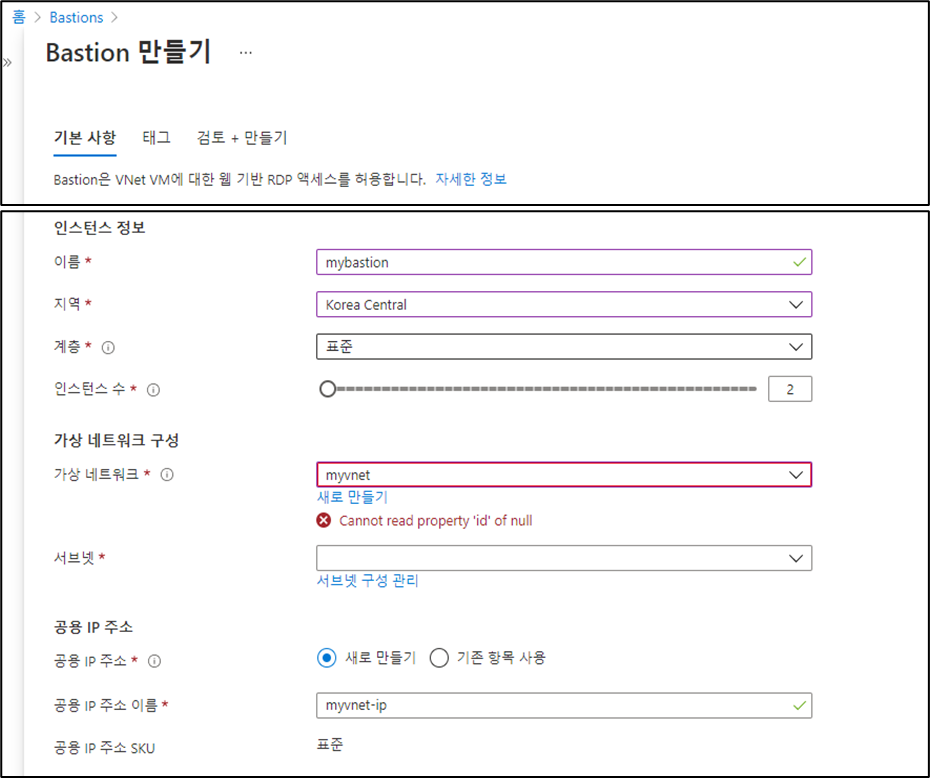Click the 공용 IP 주소 SKU label
Viewport: 930px width, 778px height.
[x=104, y=748]
